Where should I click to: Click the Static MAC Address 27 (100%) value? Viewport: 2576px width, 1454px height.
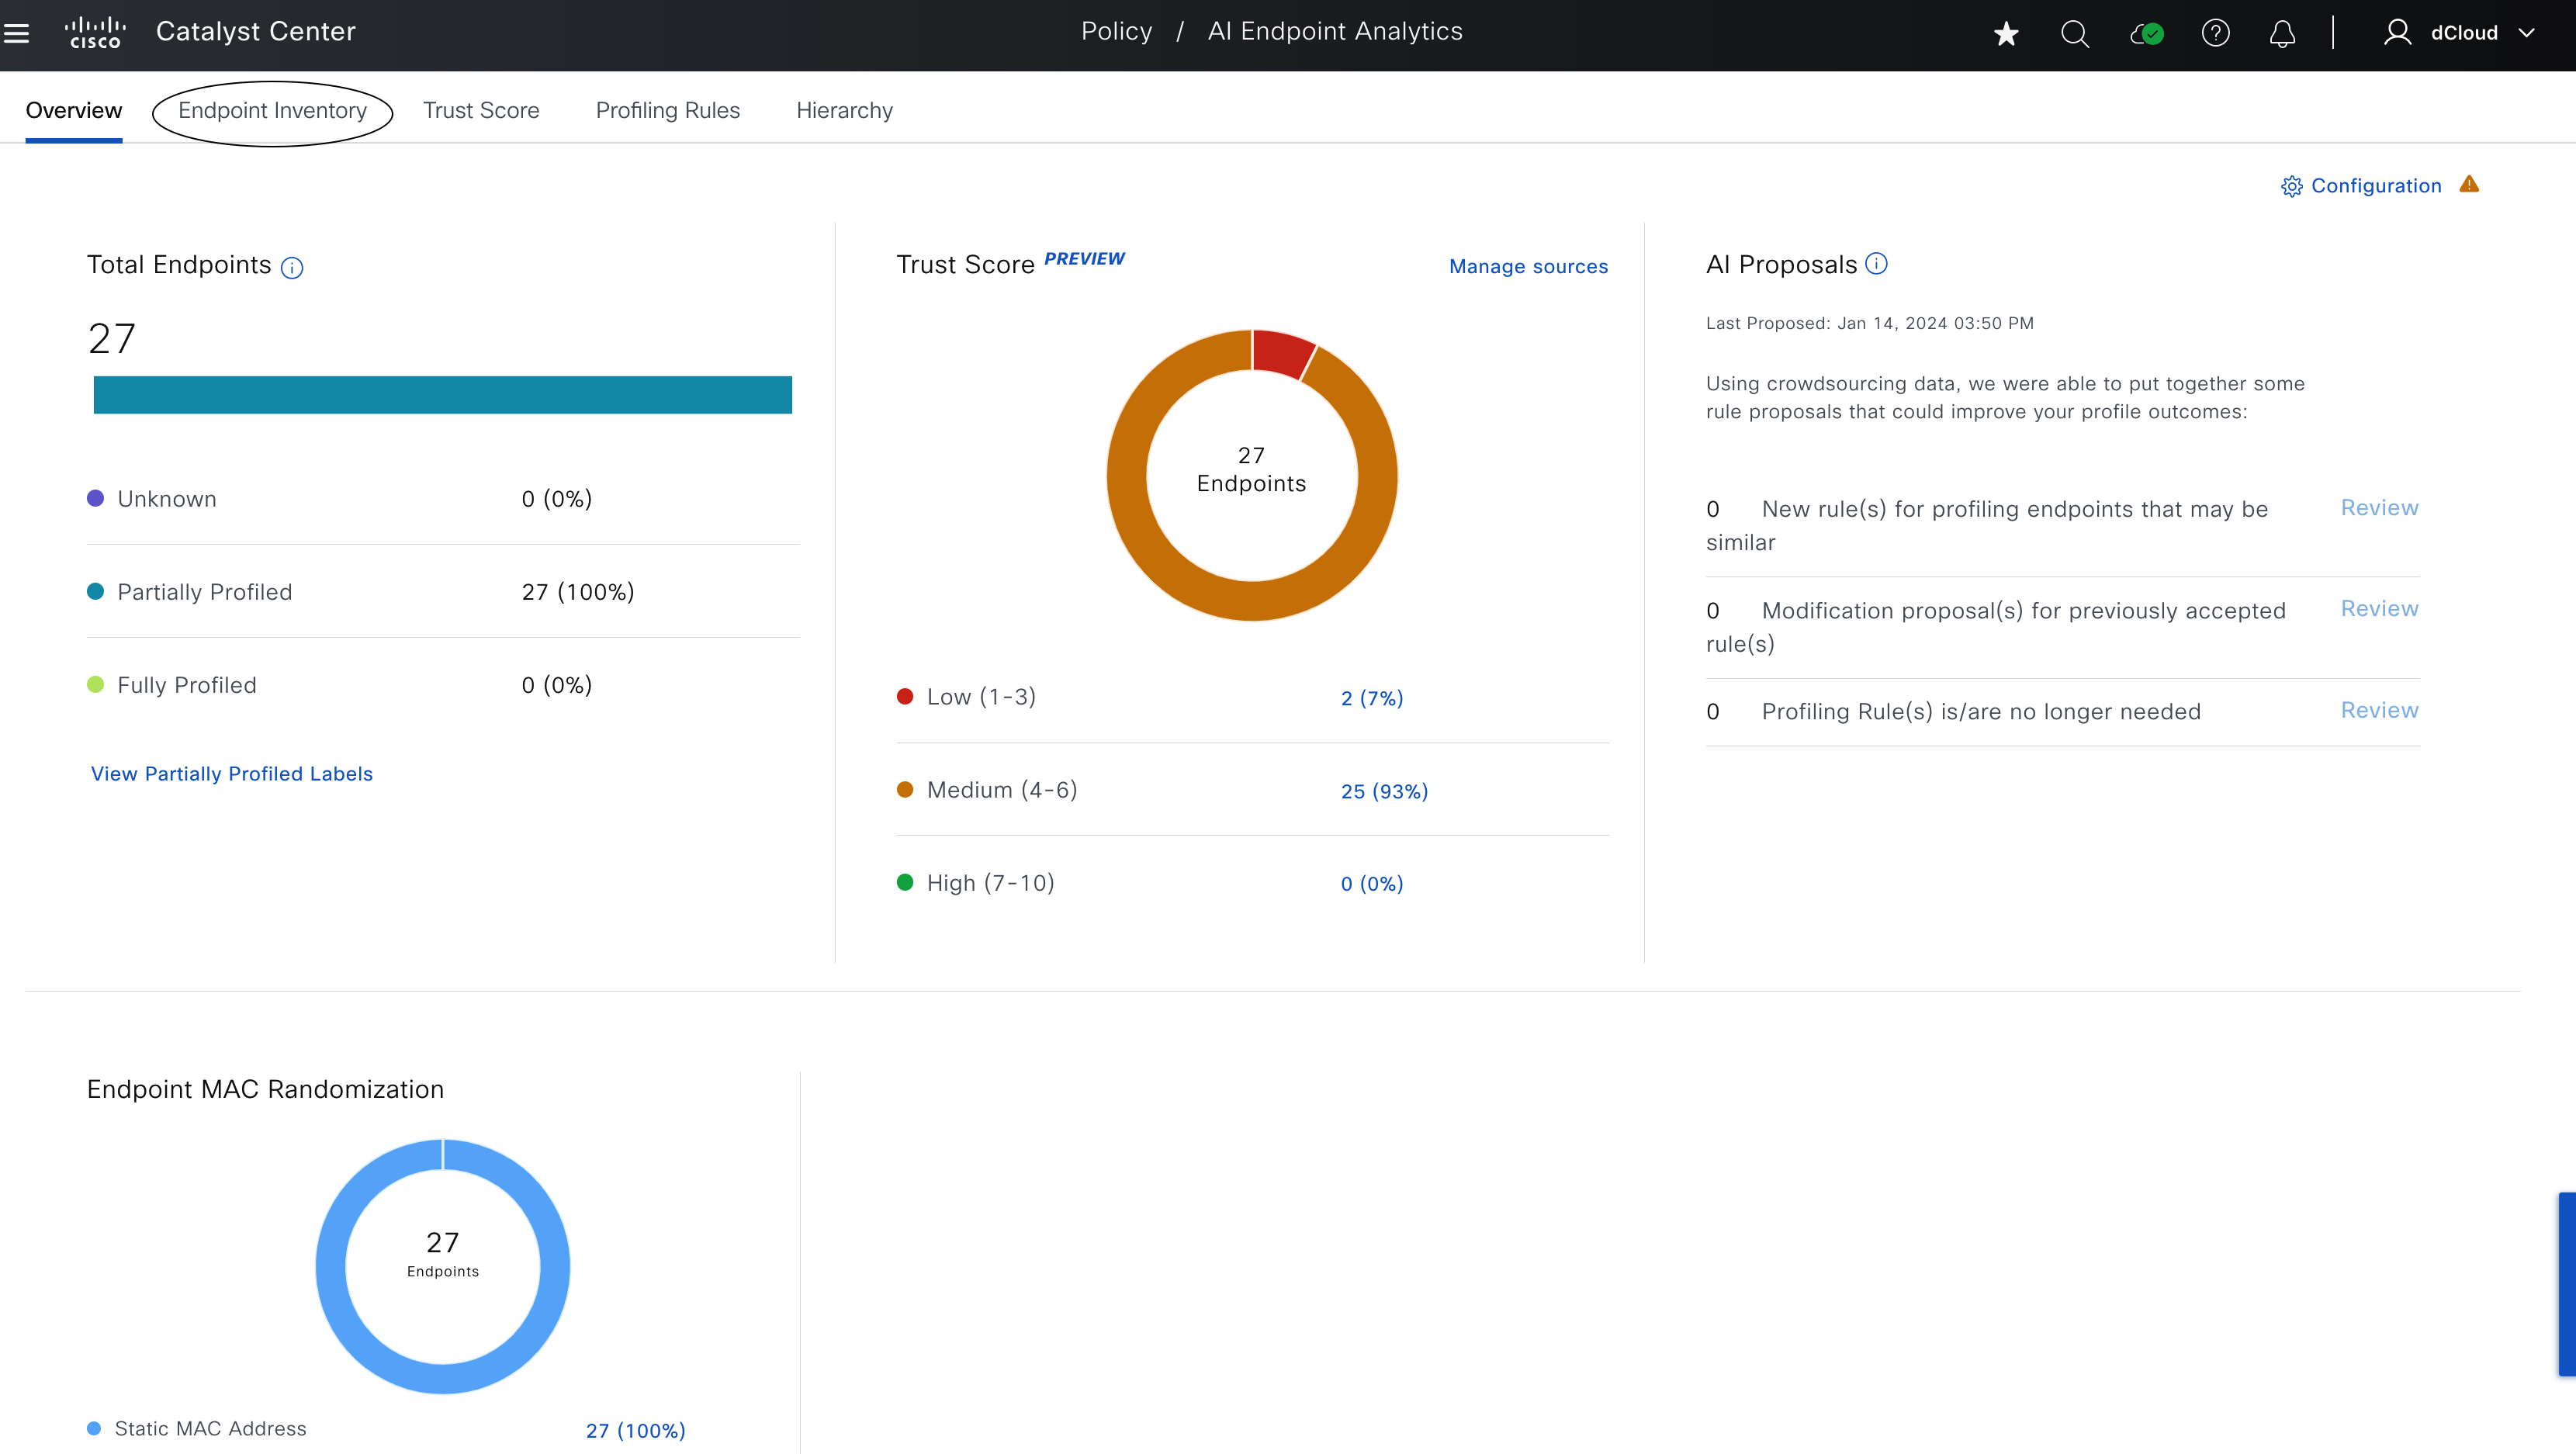pos(636,1431)
